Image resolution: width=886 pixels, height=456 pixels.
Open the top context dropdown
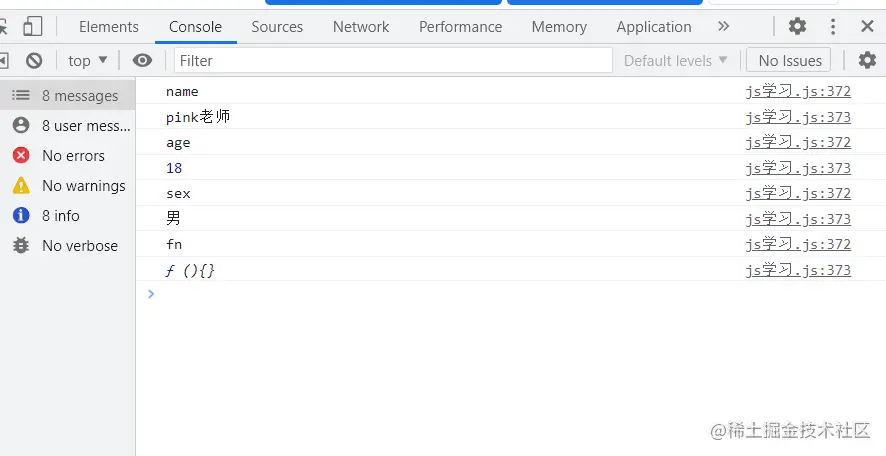88,60
